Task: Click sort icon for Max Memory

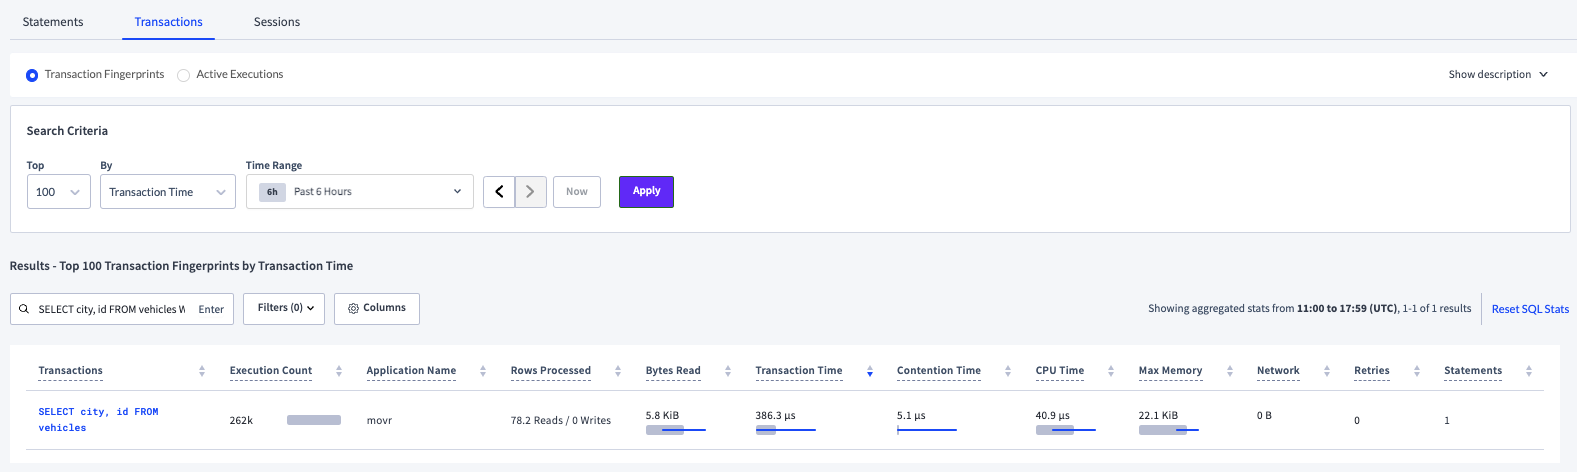Action: pyautogui.click(x=1230, y=371)
